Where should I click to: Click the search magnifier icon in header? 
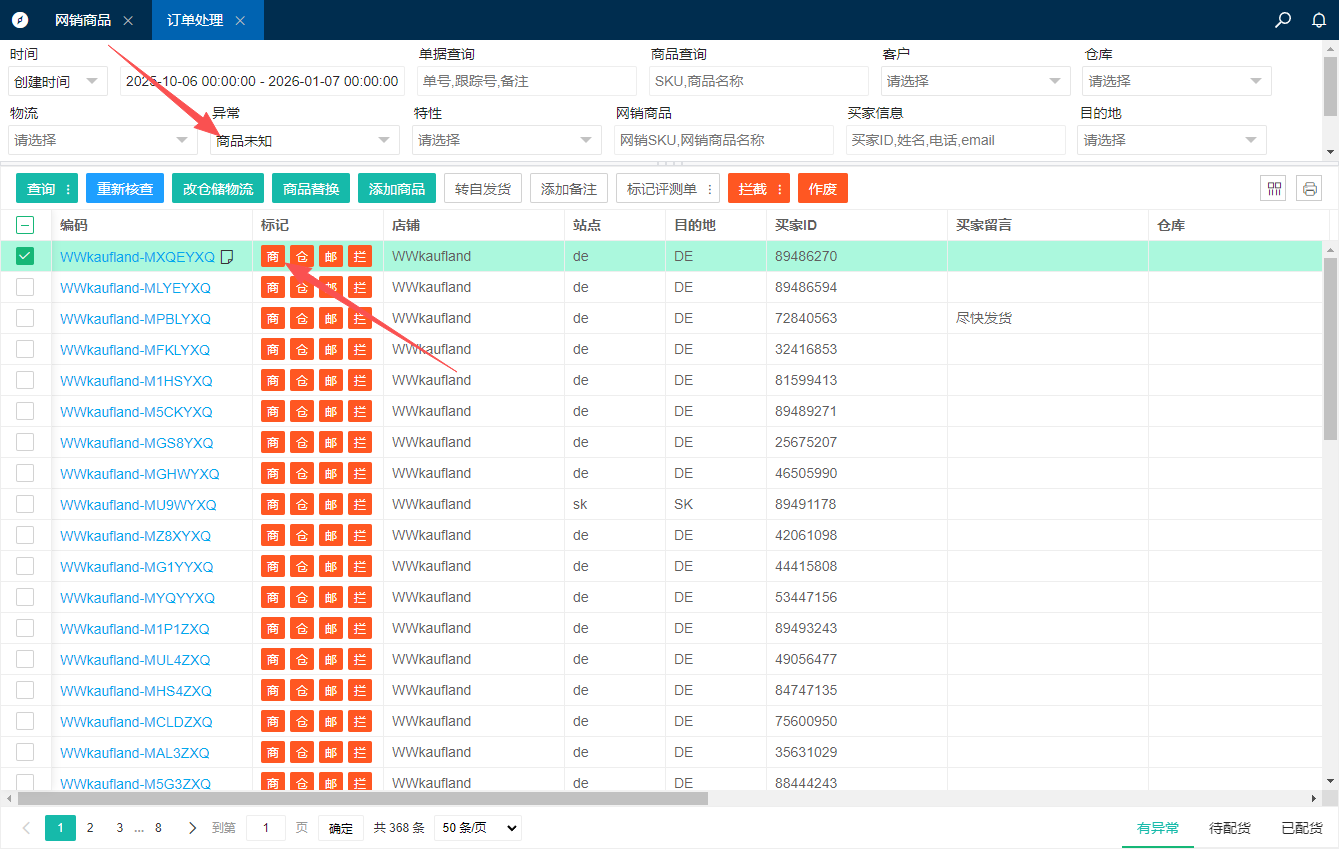click(x=1283, y=20)
